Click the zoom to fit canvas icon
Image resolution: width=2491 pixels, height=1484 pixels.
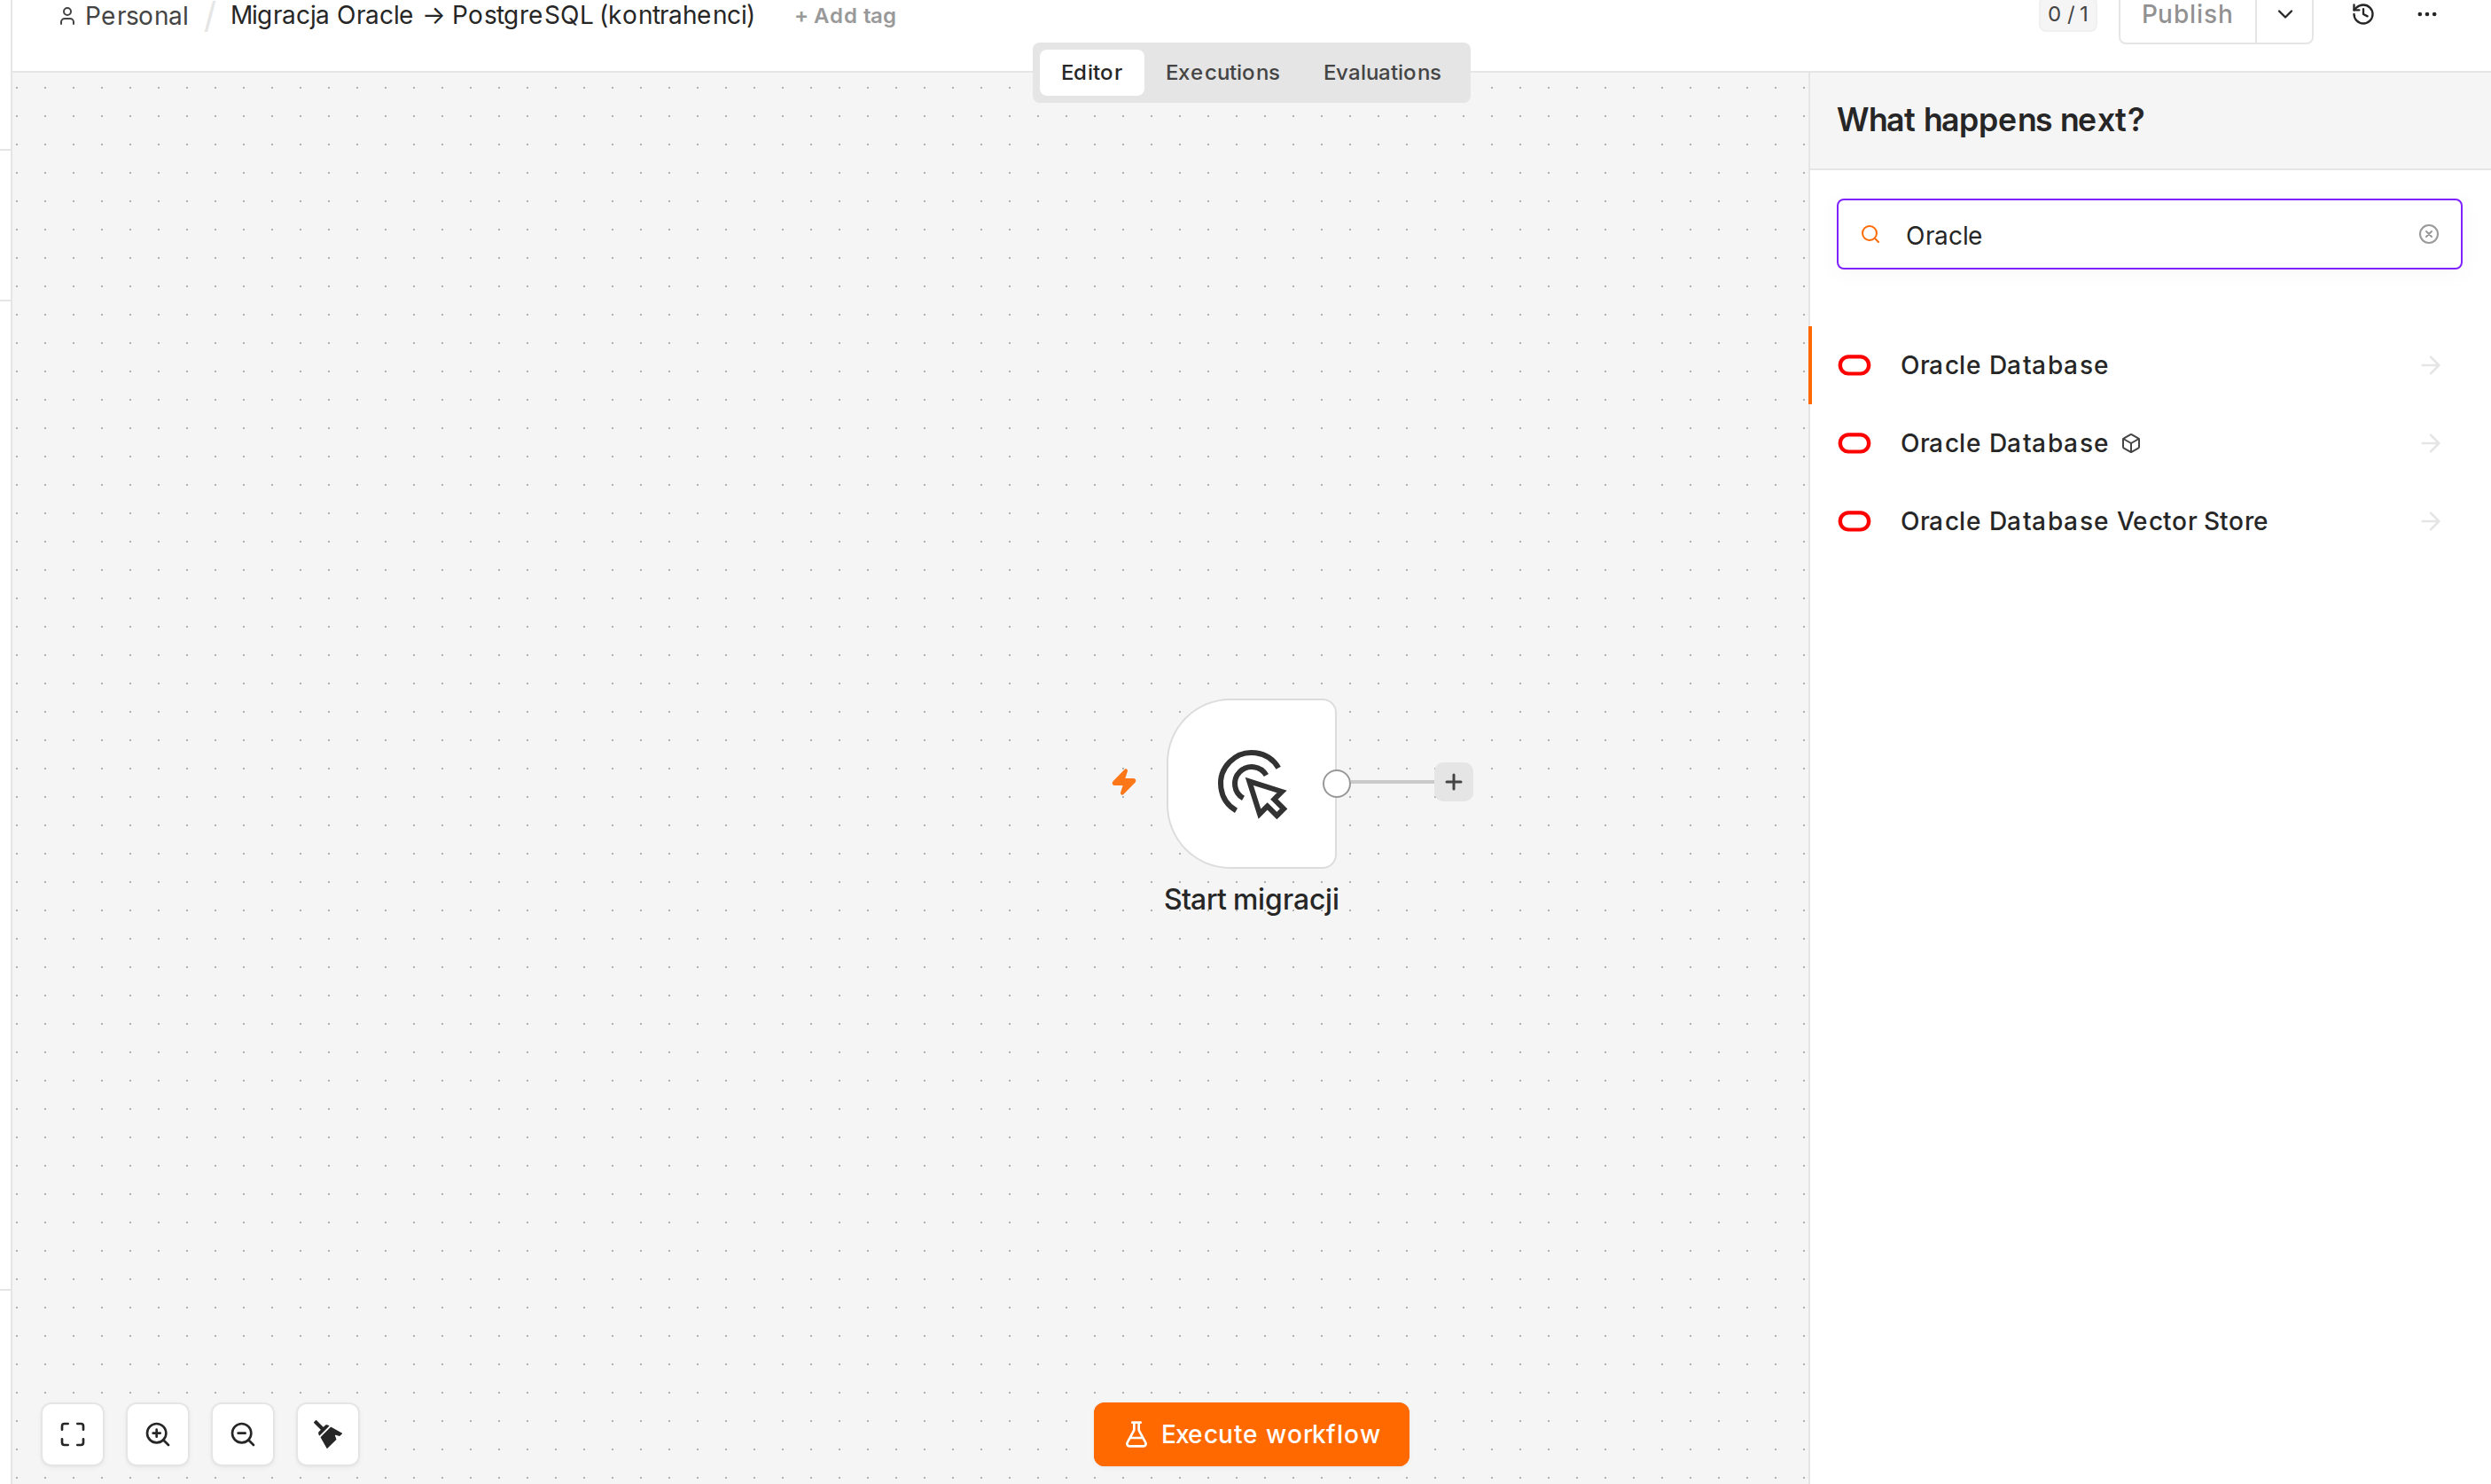(72, 1434)
